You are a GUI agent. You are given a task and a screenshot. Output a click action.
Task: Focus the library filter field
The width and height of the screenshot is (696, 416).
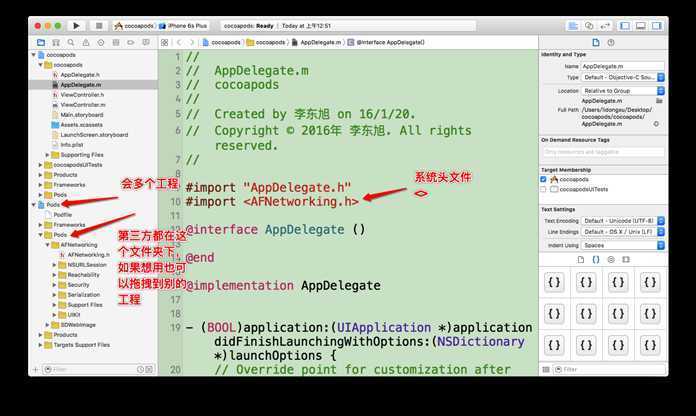tap(609, 369)
